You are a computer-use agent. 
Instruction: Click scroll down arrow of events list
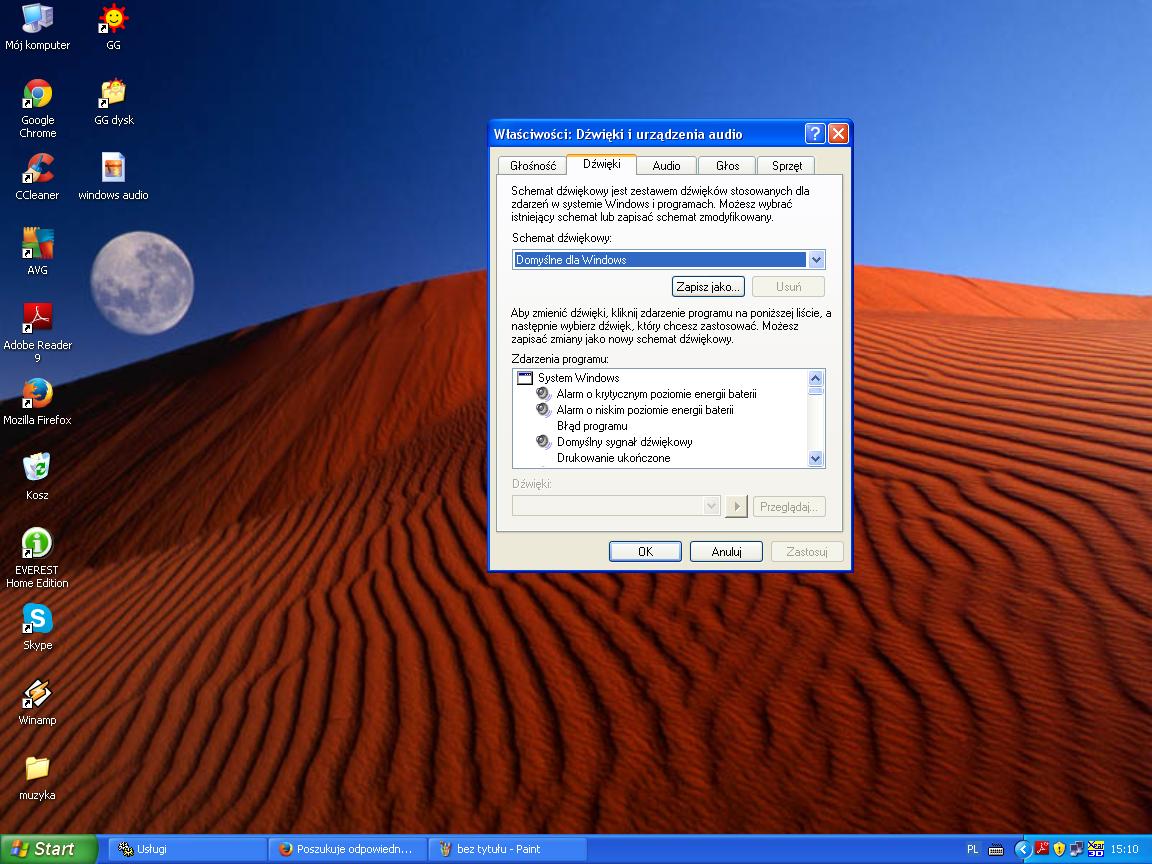[816, 458]
